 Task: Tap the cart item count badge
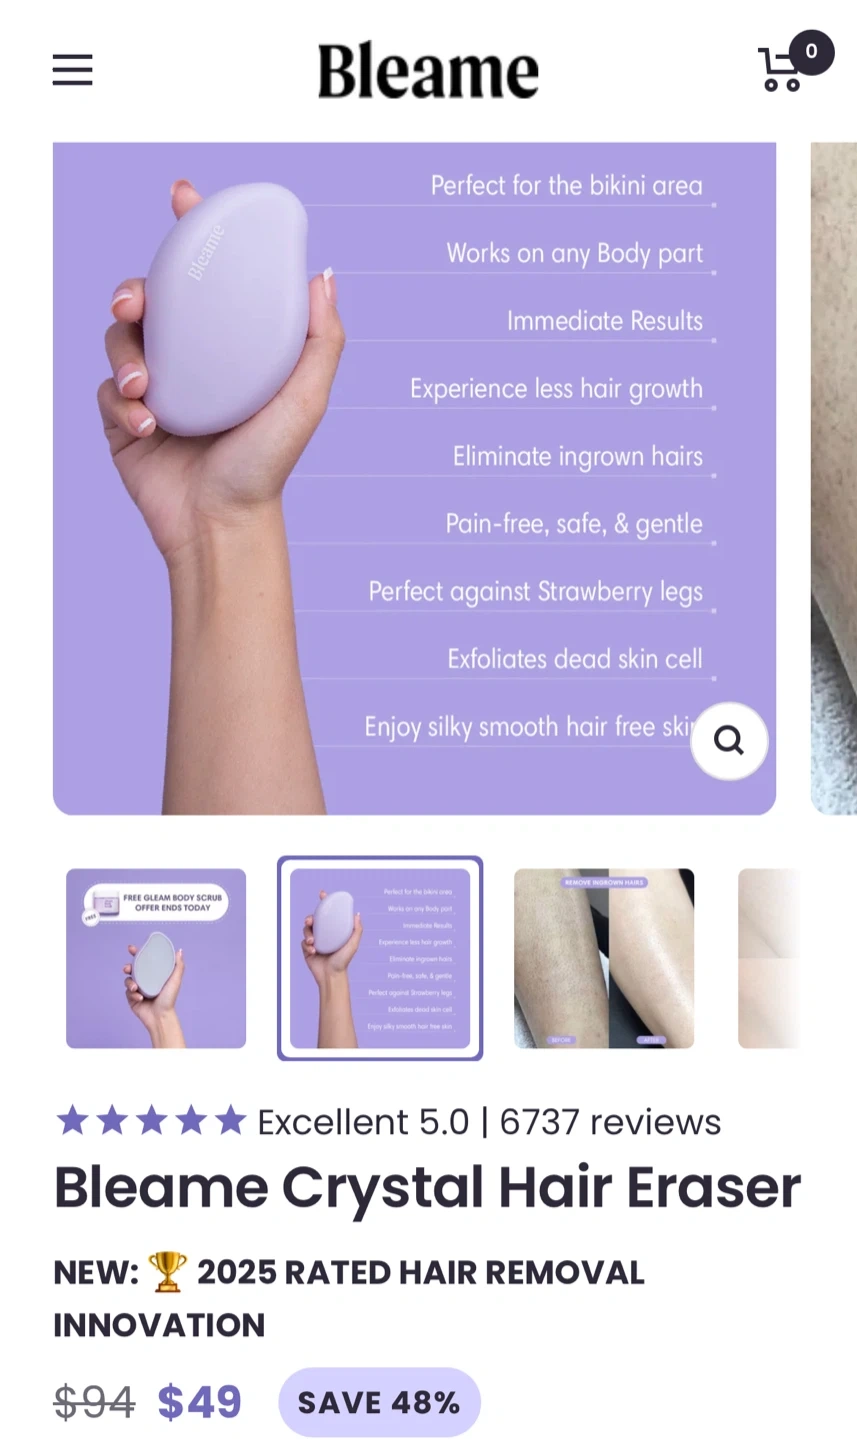coord(811,52)
